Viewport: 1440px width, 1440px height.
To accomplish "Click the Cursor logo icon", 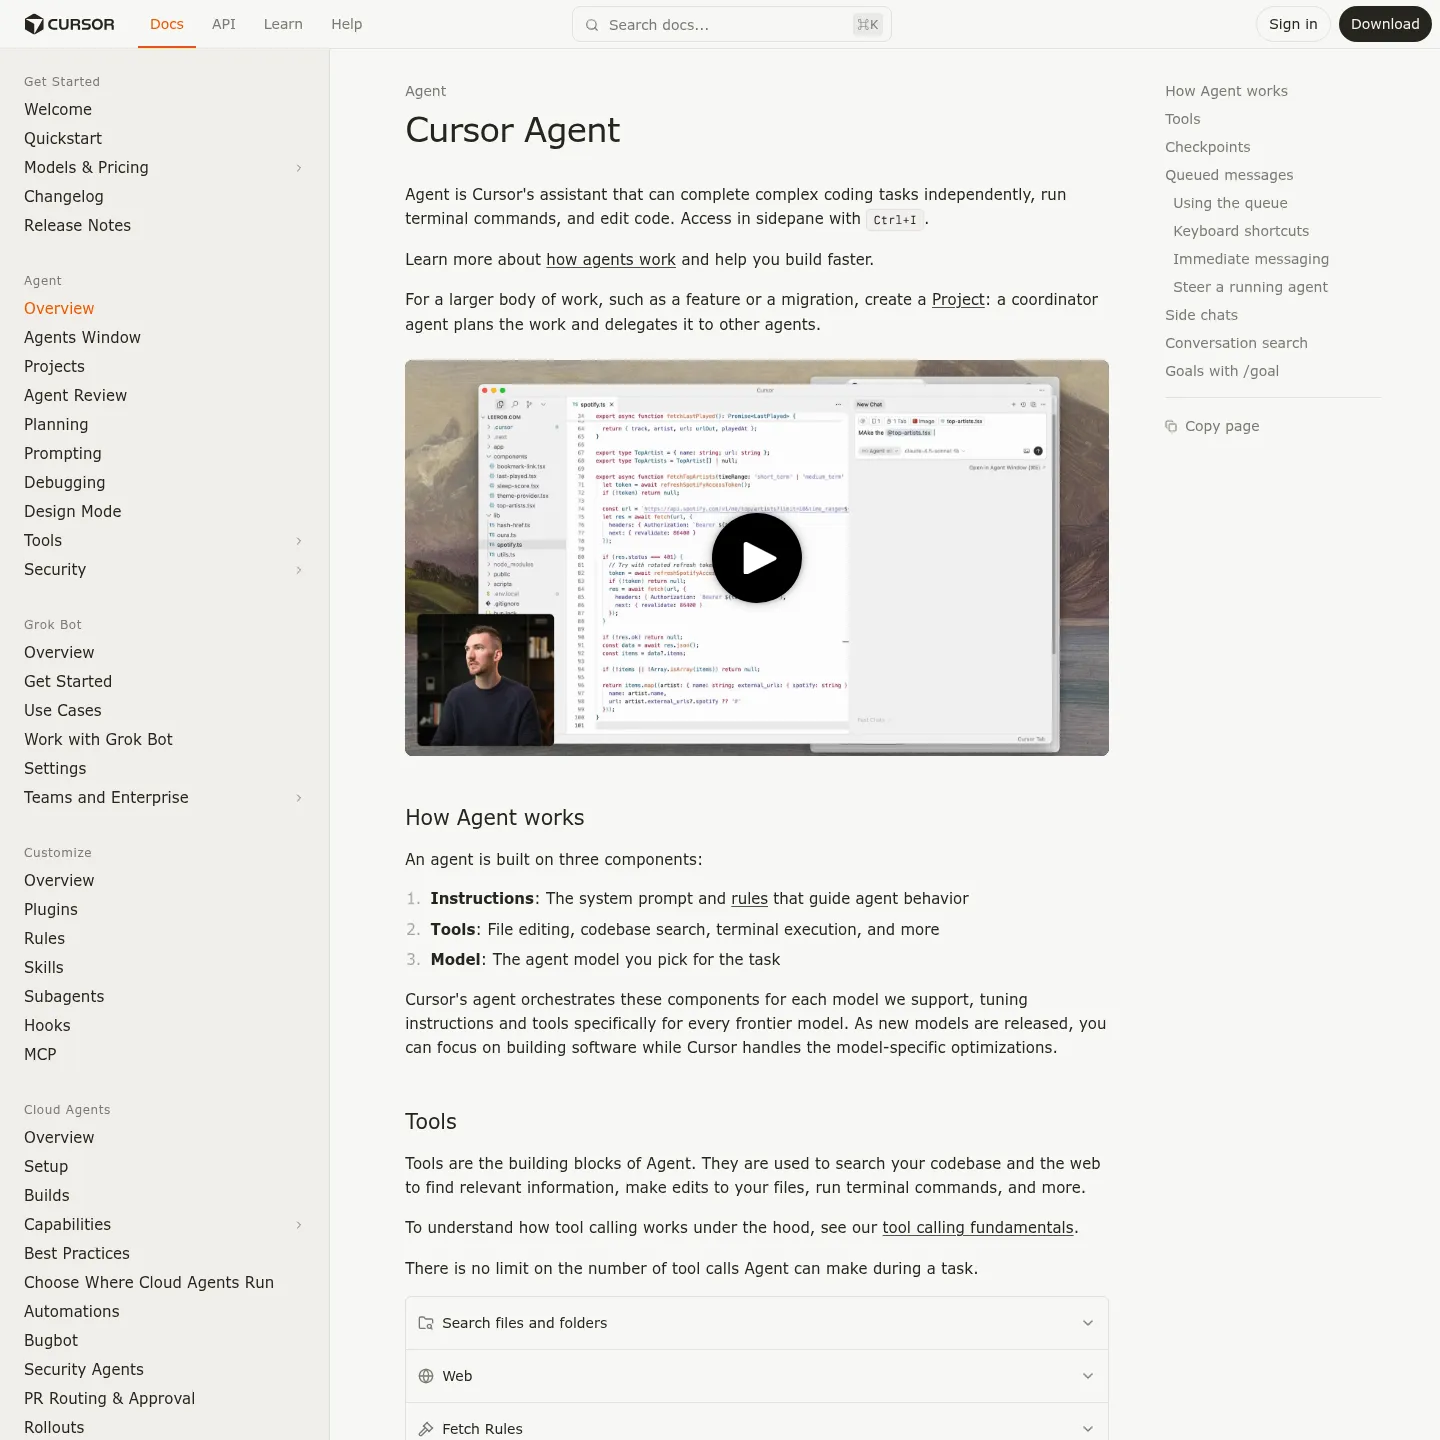I will pos(34,24).
